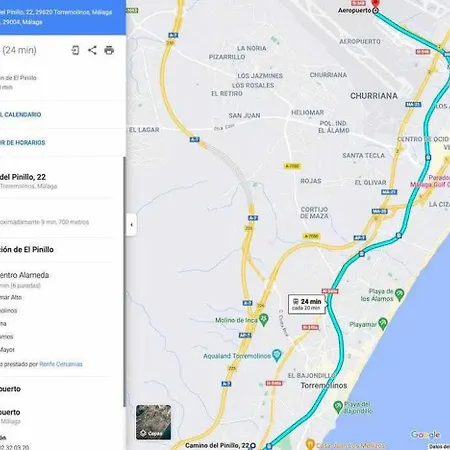Screen dimensions: 450x450
Task: Click the 24 min train time label
Action: (x=307, y=304)
